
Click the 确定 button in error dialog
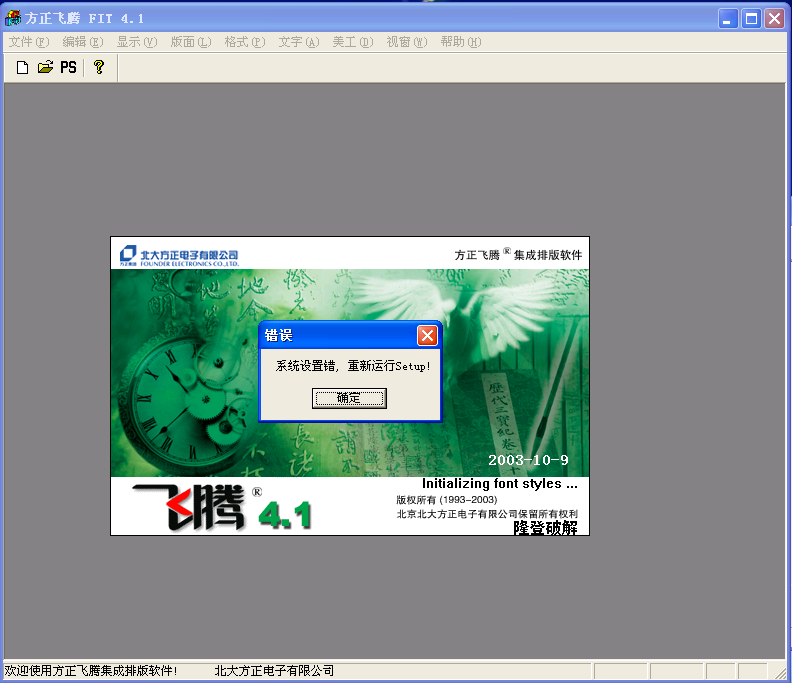click(349, 398)
